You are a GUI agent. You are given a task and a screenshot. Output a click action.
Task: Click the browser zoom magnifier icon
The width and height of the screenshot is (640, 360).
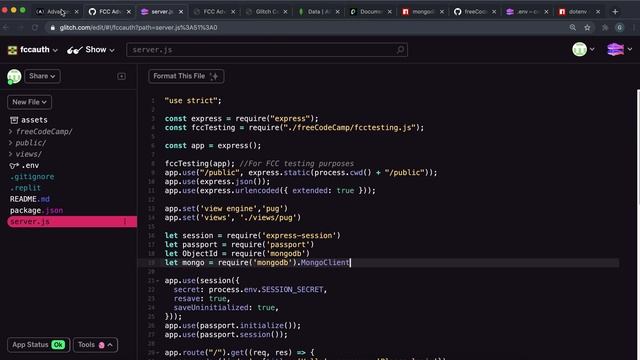click(573, 27)
